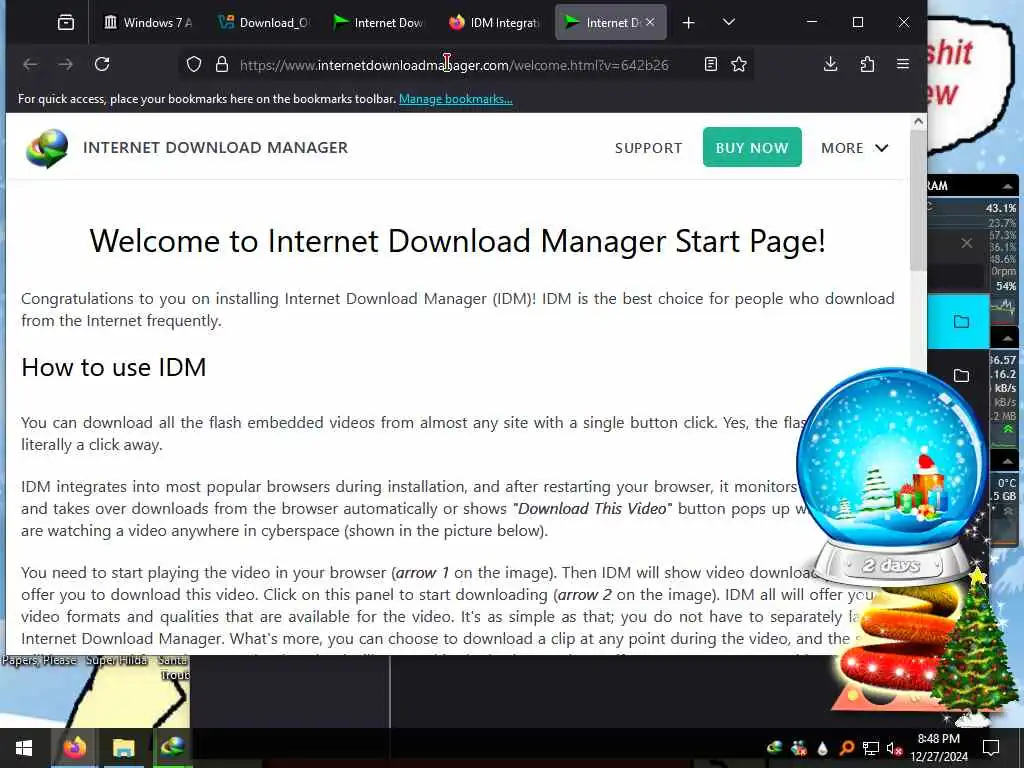Close the active Internet Download Manager tab
The width and height of the screenshot is (1024, 768).
click(x=650, y=22)
